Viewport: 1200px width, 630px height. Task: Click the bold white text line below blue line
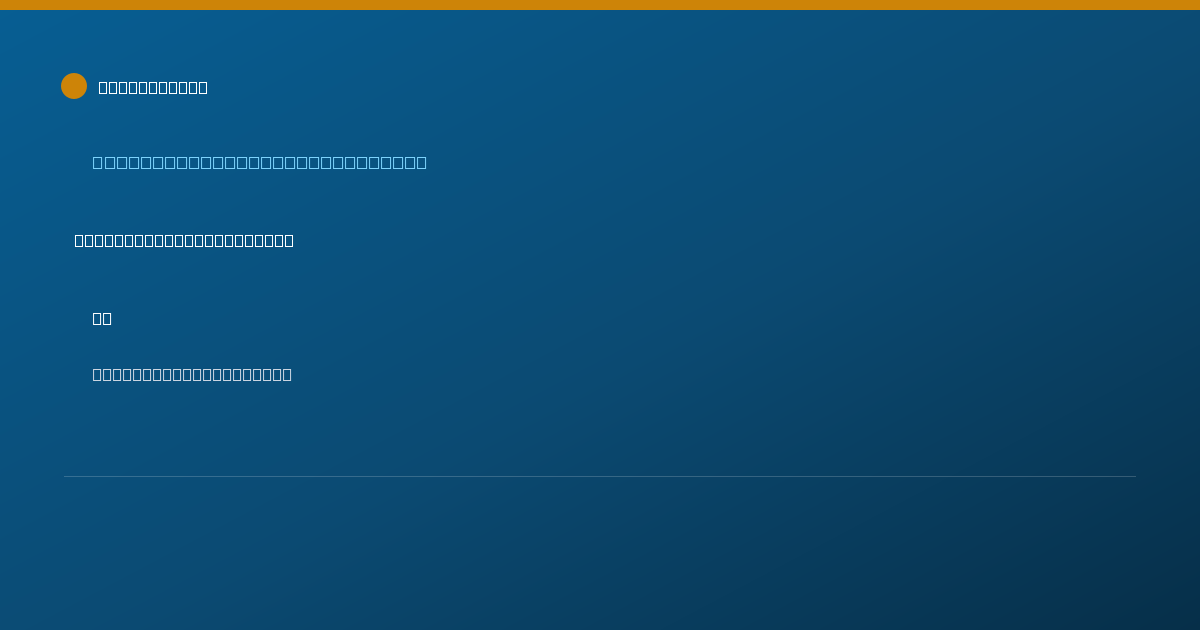(184, 240)
